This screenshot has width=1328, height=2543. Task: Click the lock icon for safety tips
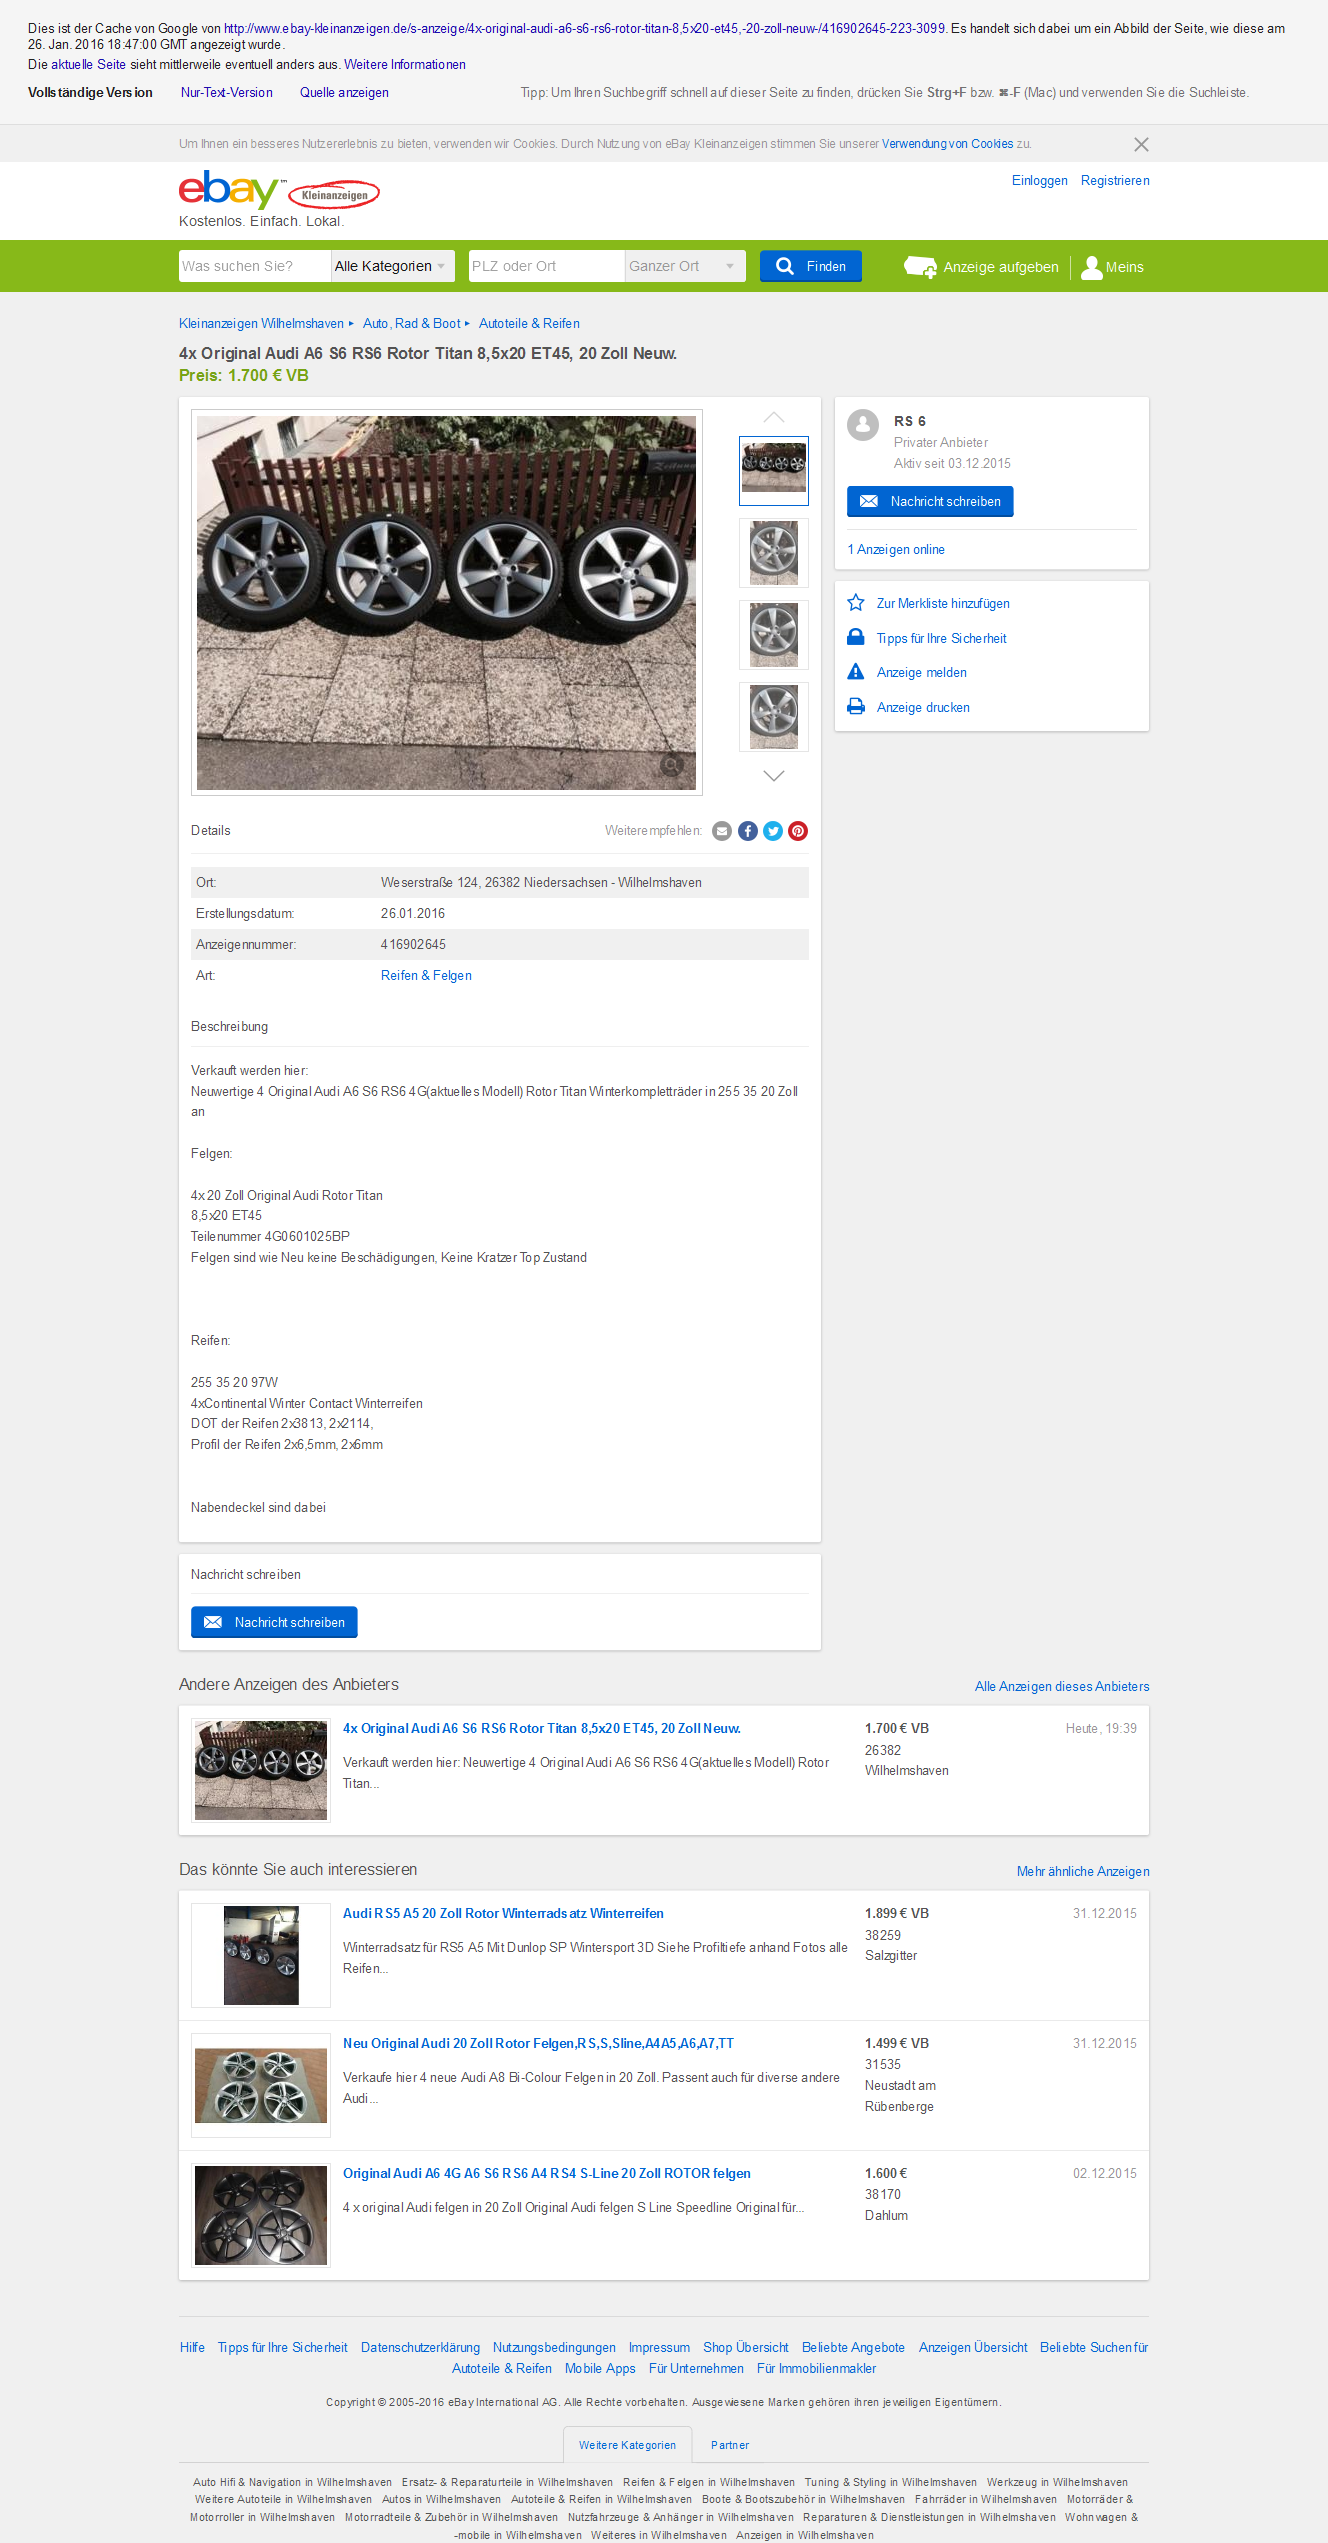click(856, 637)
